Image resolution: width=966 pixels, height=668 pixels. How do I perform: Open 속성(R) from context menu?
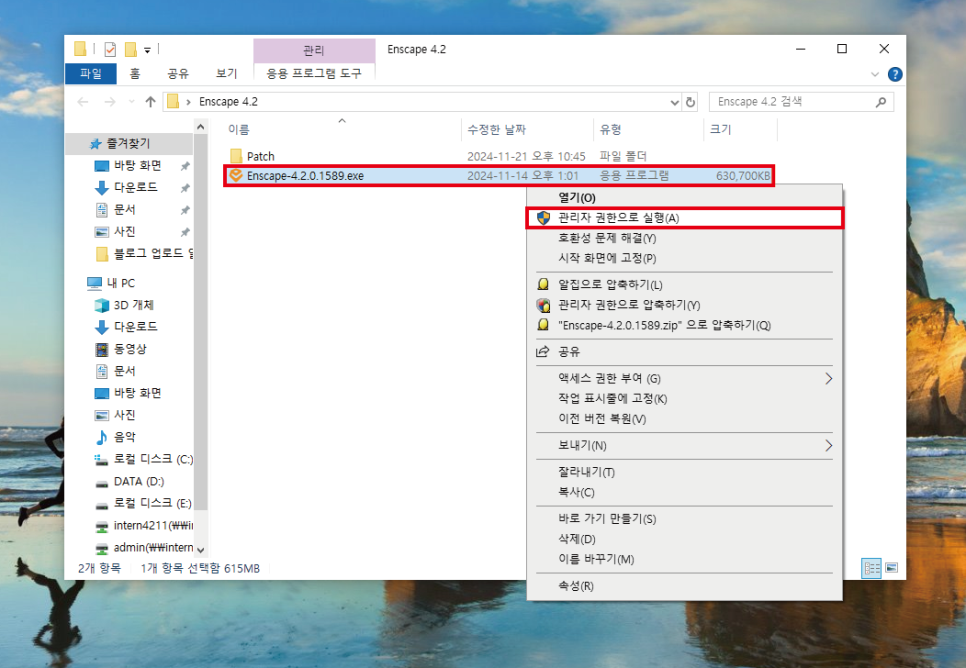(684, 586)
